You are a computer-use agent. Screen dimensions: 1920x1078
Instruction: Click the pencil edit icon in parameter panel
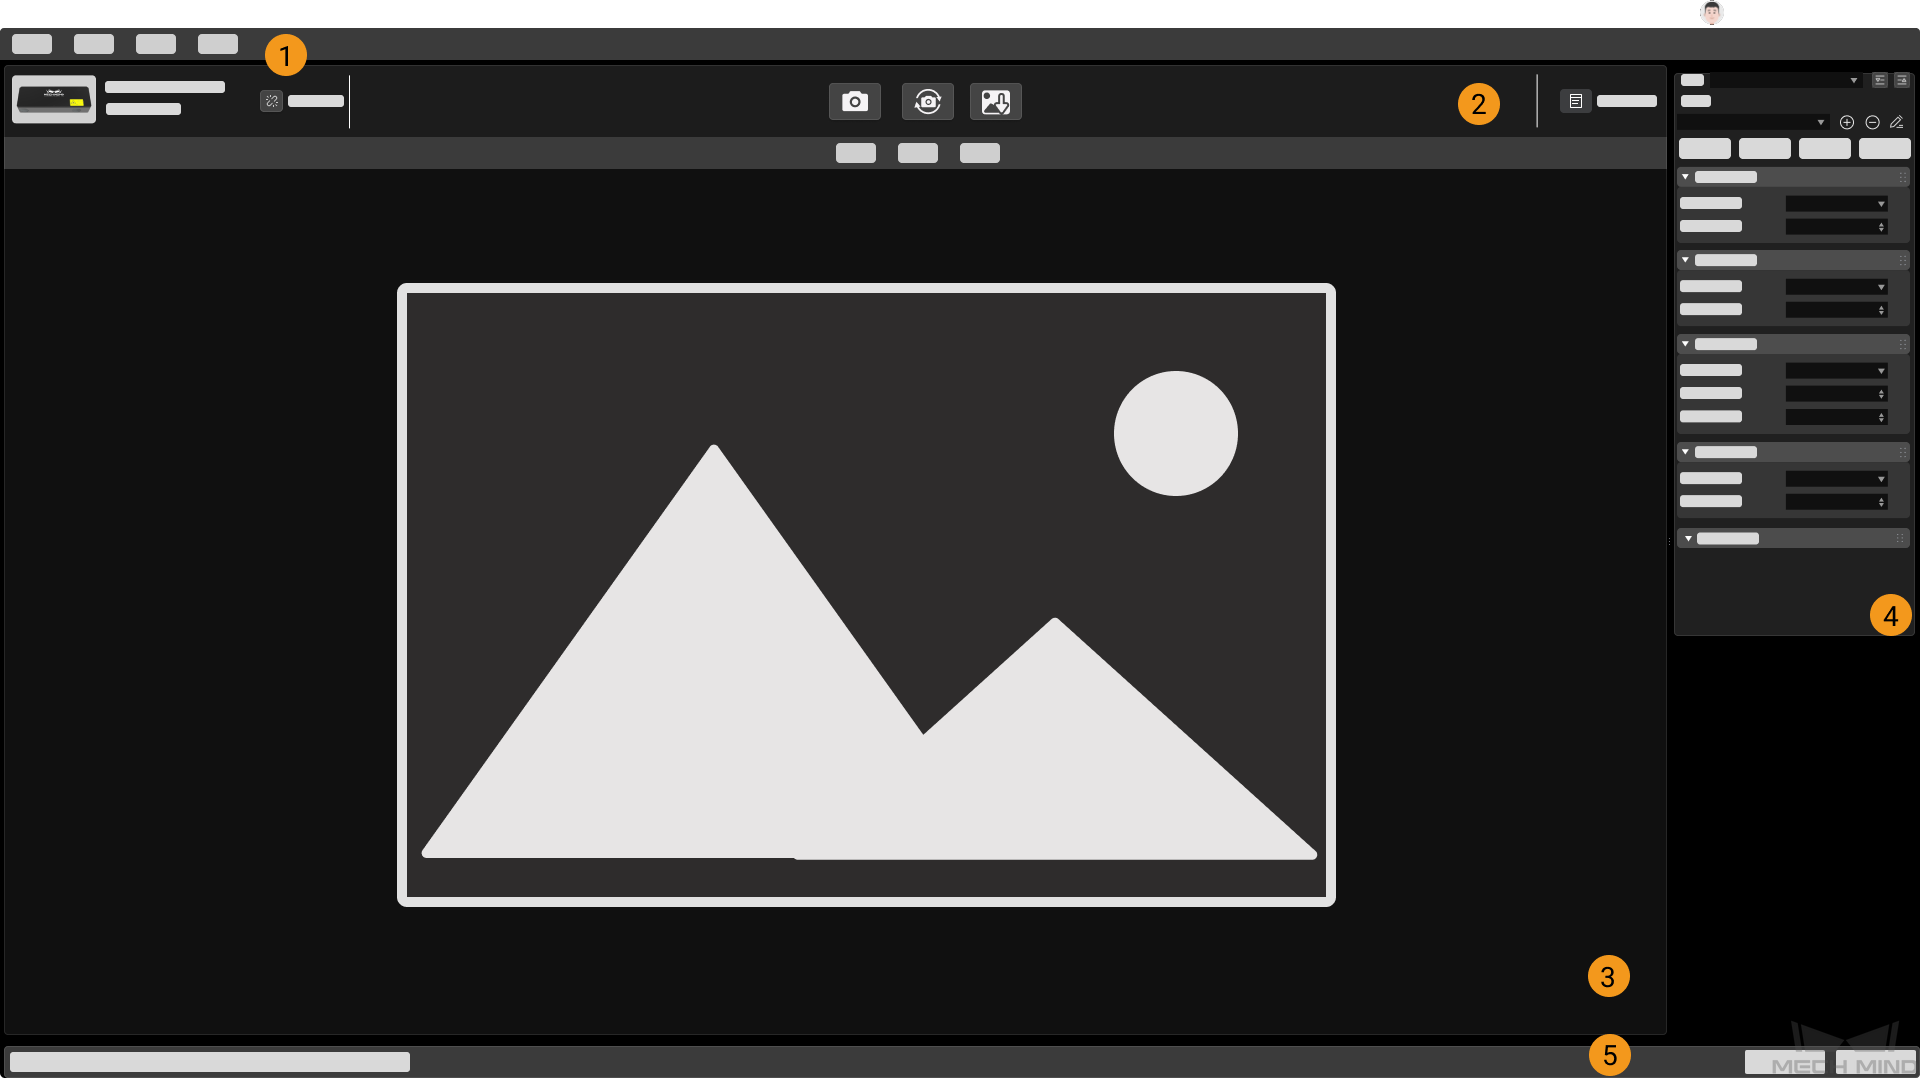[x=1896, y=122]
